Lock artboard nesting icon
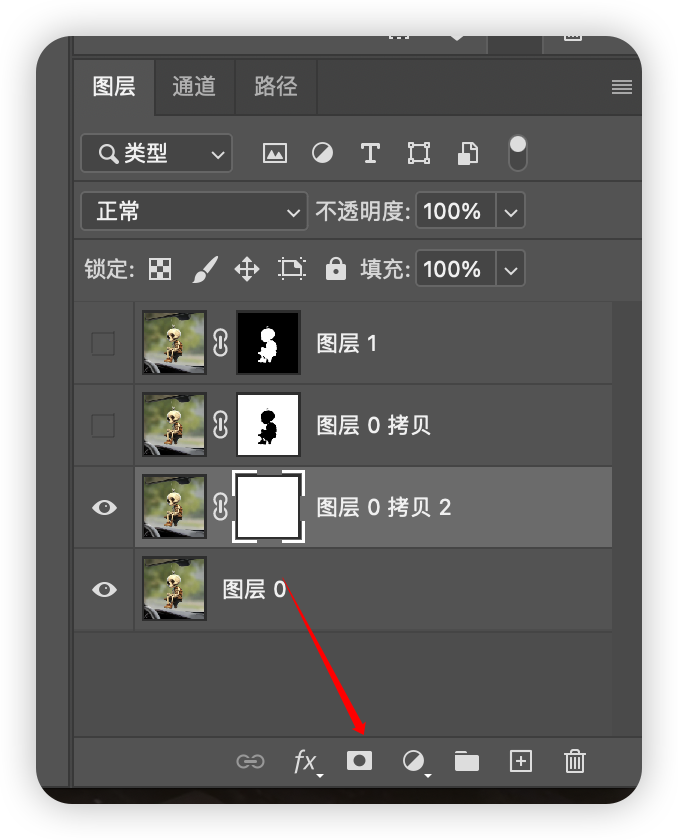 pyautogui.click(x=292, y=269)
